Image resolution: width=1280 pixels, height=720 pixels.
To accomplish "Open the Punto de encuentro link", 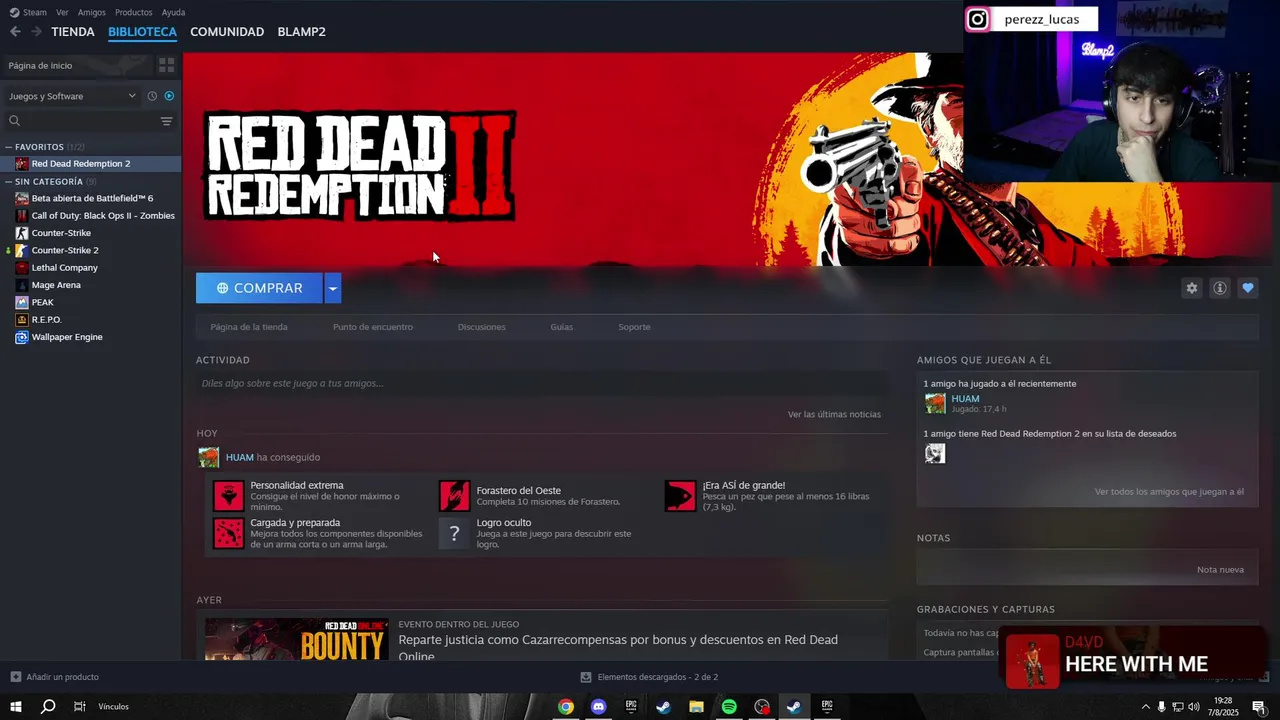I will 373,327.
